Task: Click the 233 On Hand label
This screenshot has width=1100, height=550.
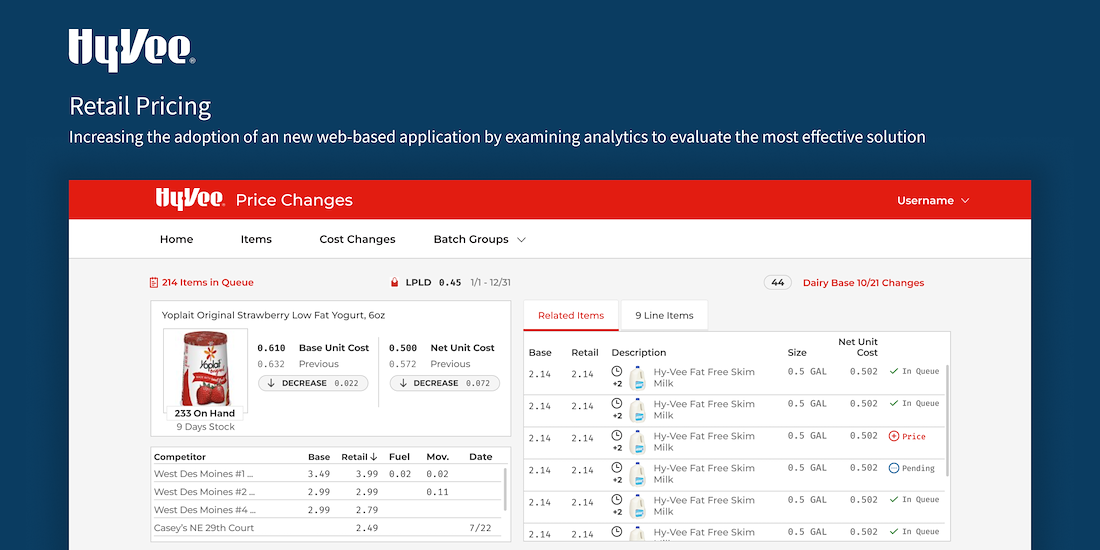Action: pyautogui.click(x=204, y=413)
